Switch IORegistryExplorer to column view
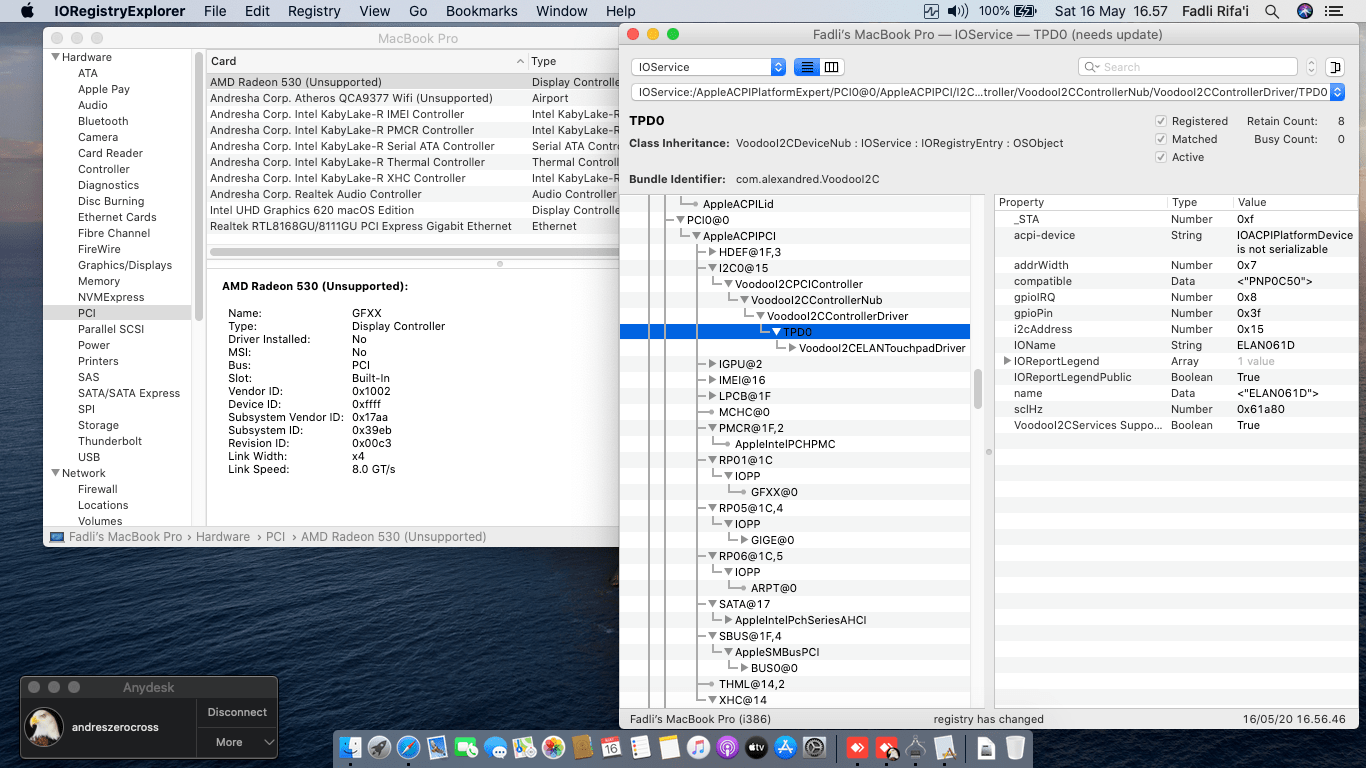Screen dimensions: 1366x768 tap(832, 67)
